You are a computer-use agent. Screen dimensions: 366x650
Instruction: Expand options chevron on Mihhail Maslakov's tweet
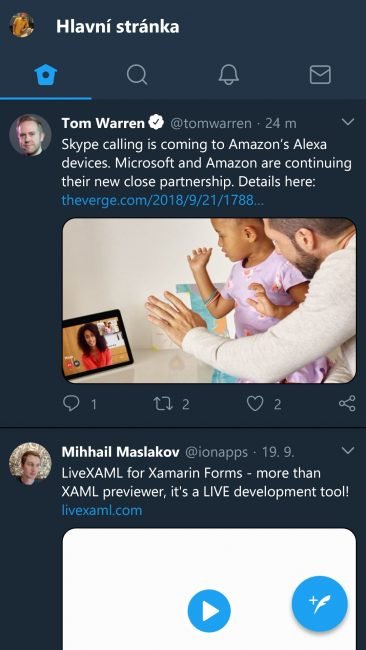pos(347,450)
